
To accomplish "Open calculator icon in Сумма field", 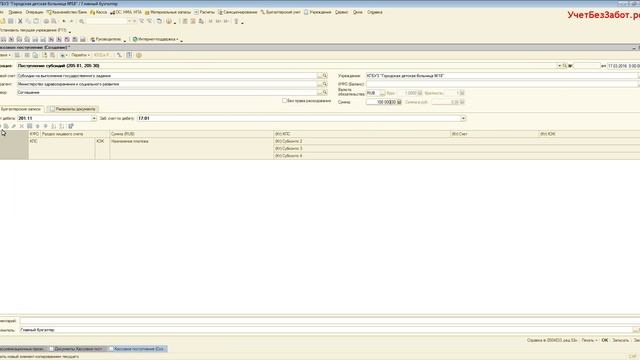I will click(399, 102).
